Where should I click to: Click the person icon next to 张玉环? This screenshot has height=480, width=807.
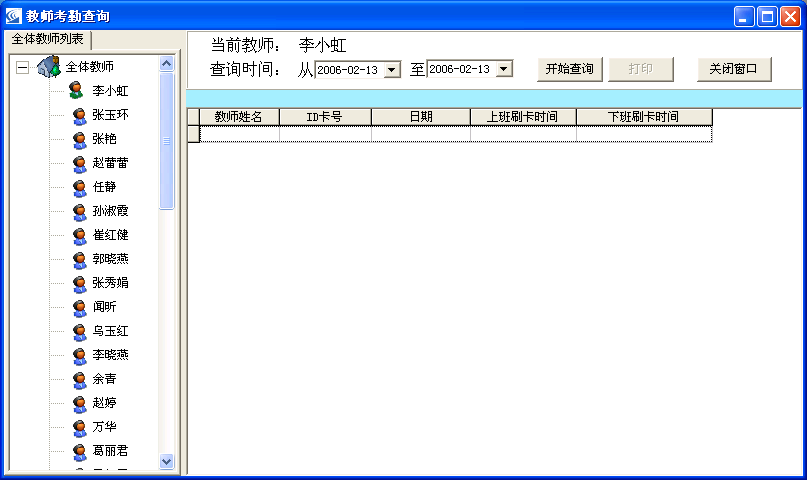[79, 116]
